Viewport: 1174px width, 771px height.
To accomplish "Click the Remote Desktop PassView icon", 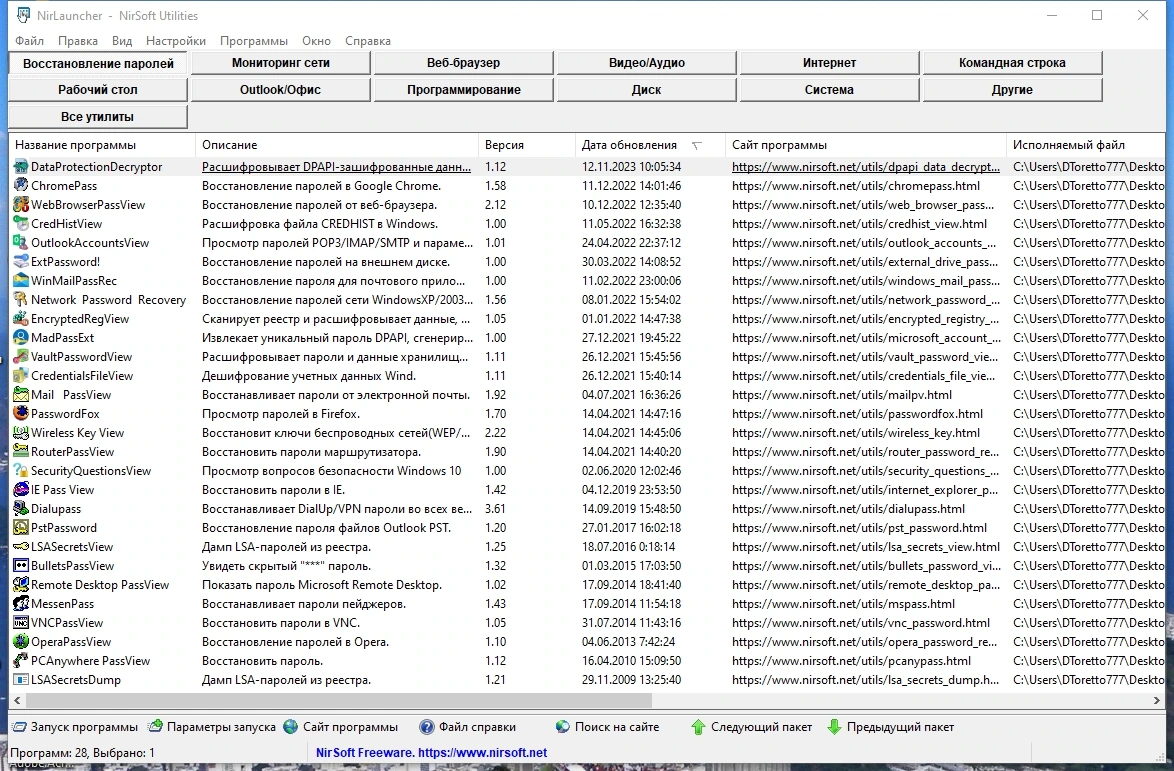I will click(21, 585).
